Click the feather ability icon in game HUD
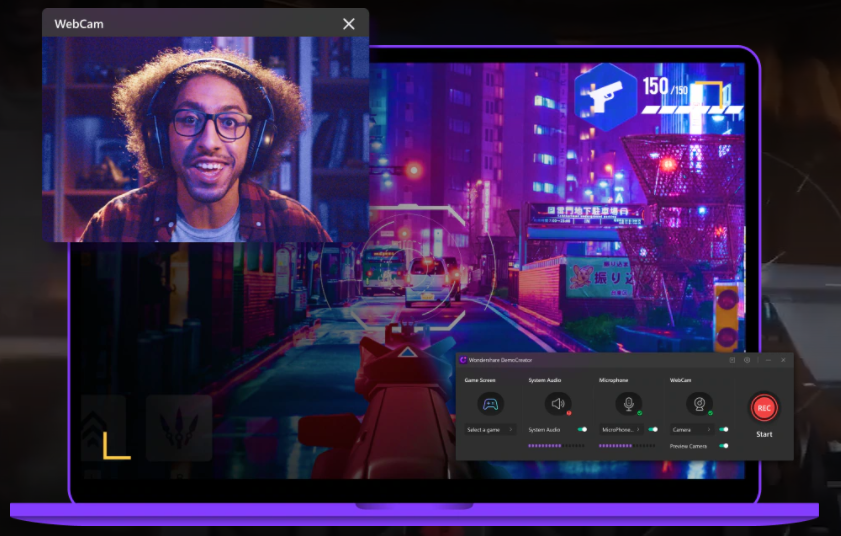The image size is (841, 536). click(179, 428)
